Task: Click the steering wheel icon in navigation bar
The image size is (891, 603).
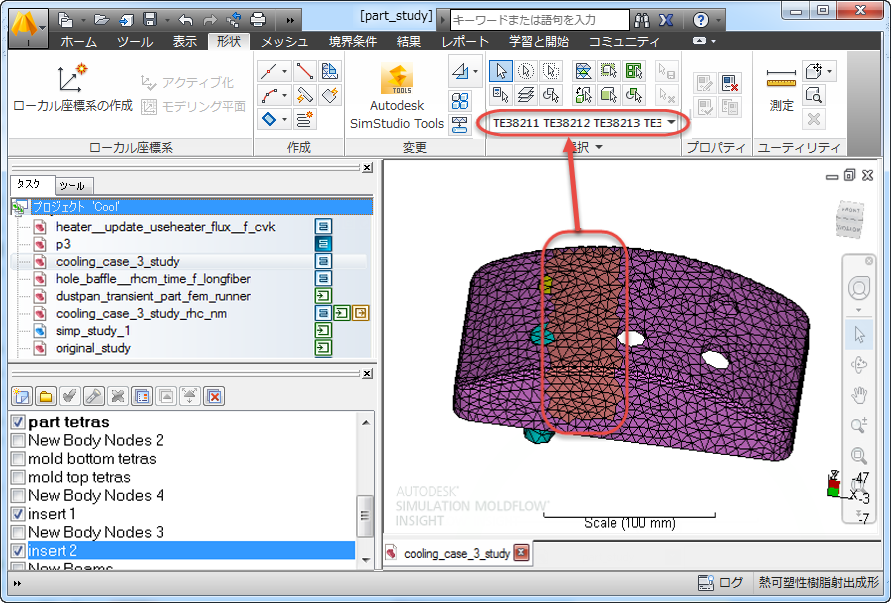Action: (x=859, y=289)
